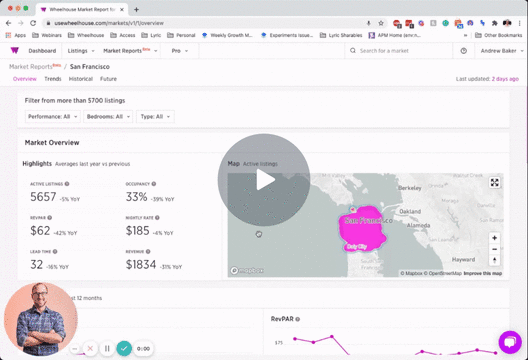Switch to the Trends tab

(53, 79)
